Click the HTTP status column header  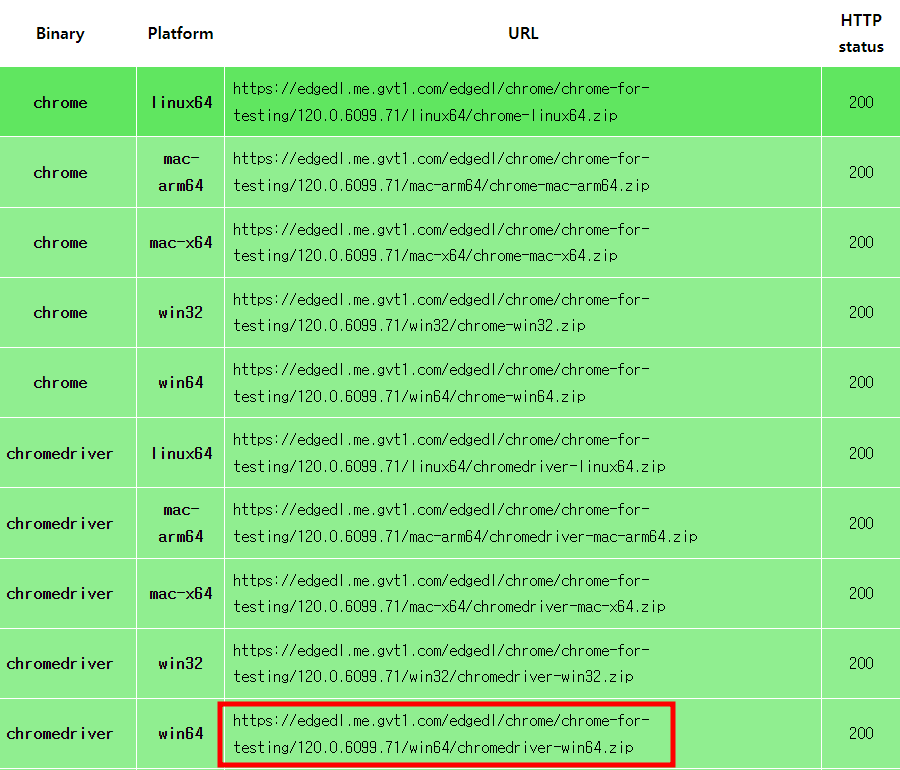861,33
